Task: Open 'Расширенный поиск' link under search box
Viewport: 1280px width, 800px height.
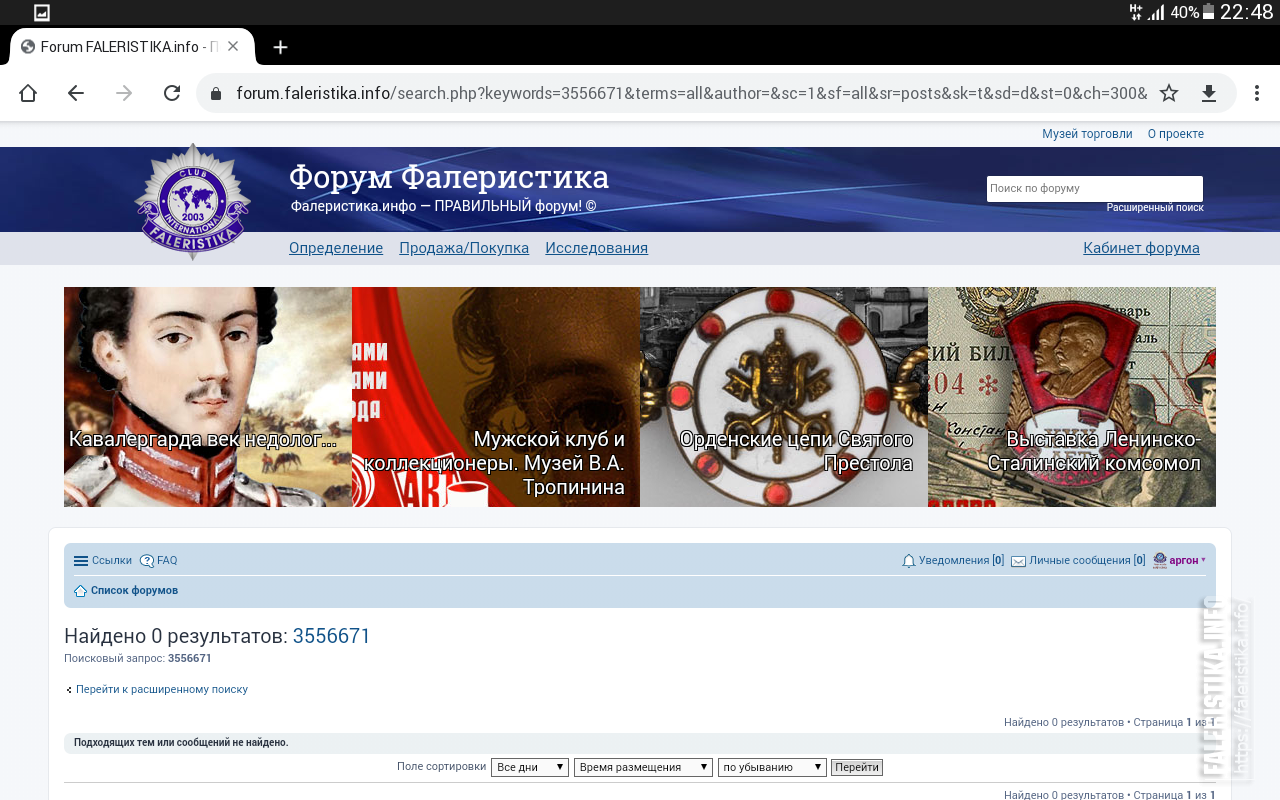Action: [1155, 208]
